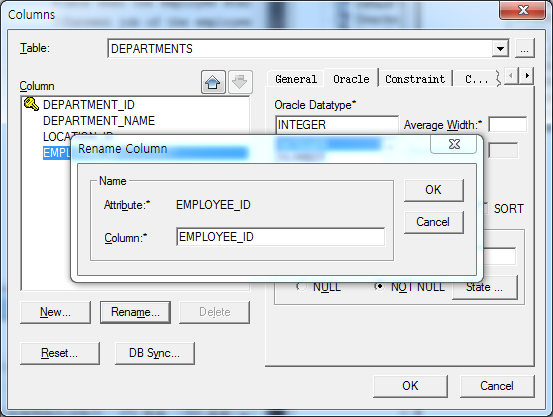Open the truncated C... tab
Viewport: 553px width, 417px height.
point(476,79)
